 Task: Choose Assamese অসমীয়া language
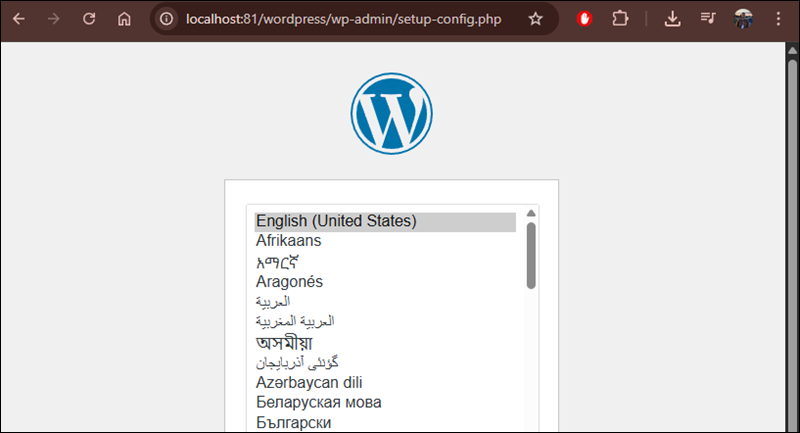click(x=385, y=342)
